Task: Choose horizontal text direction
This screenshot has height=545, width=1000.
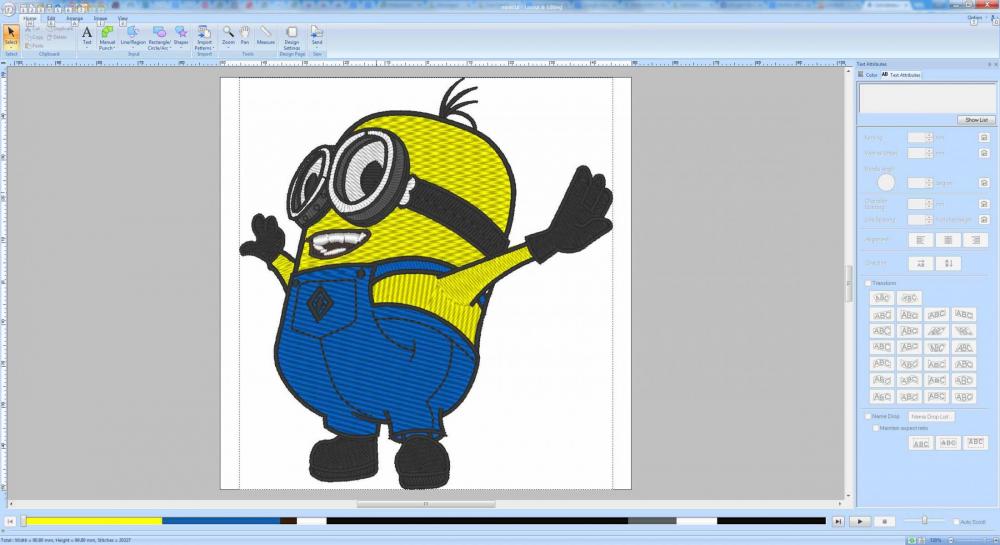Action: pos(920,263)
